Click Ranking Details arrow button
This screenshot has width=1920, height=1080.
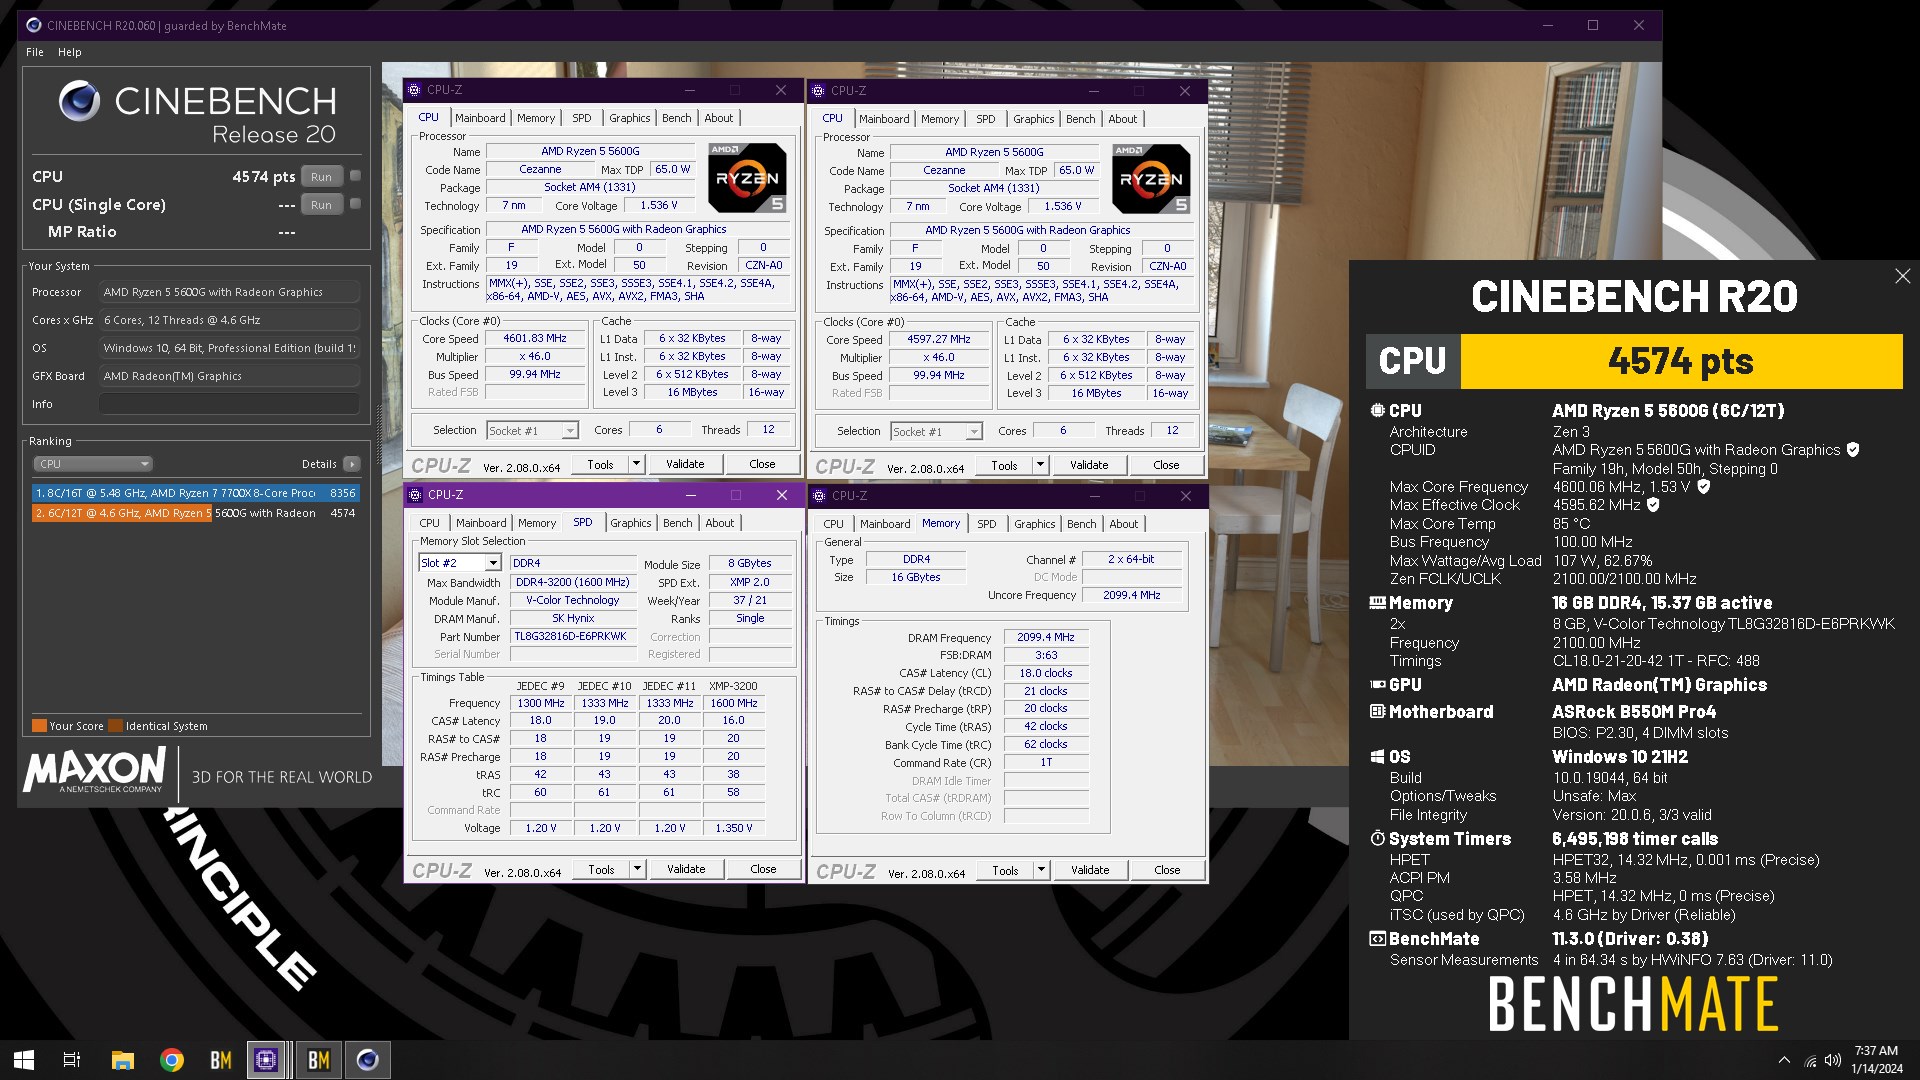click(x=352, y=464)
